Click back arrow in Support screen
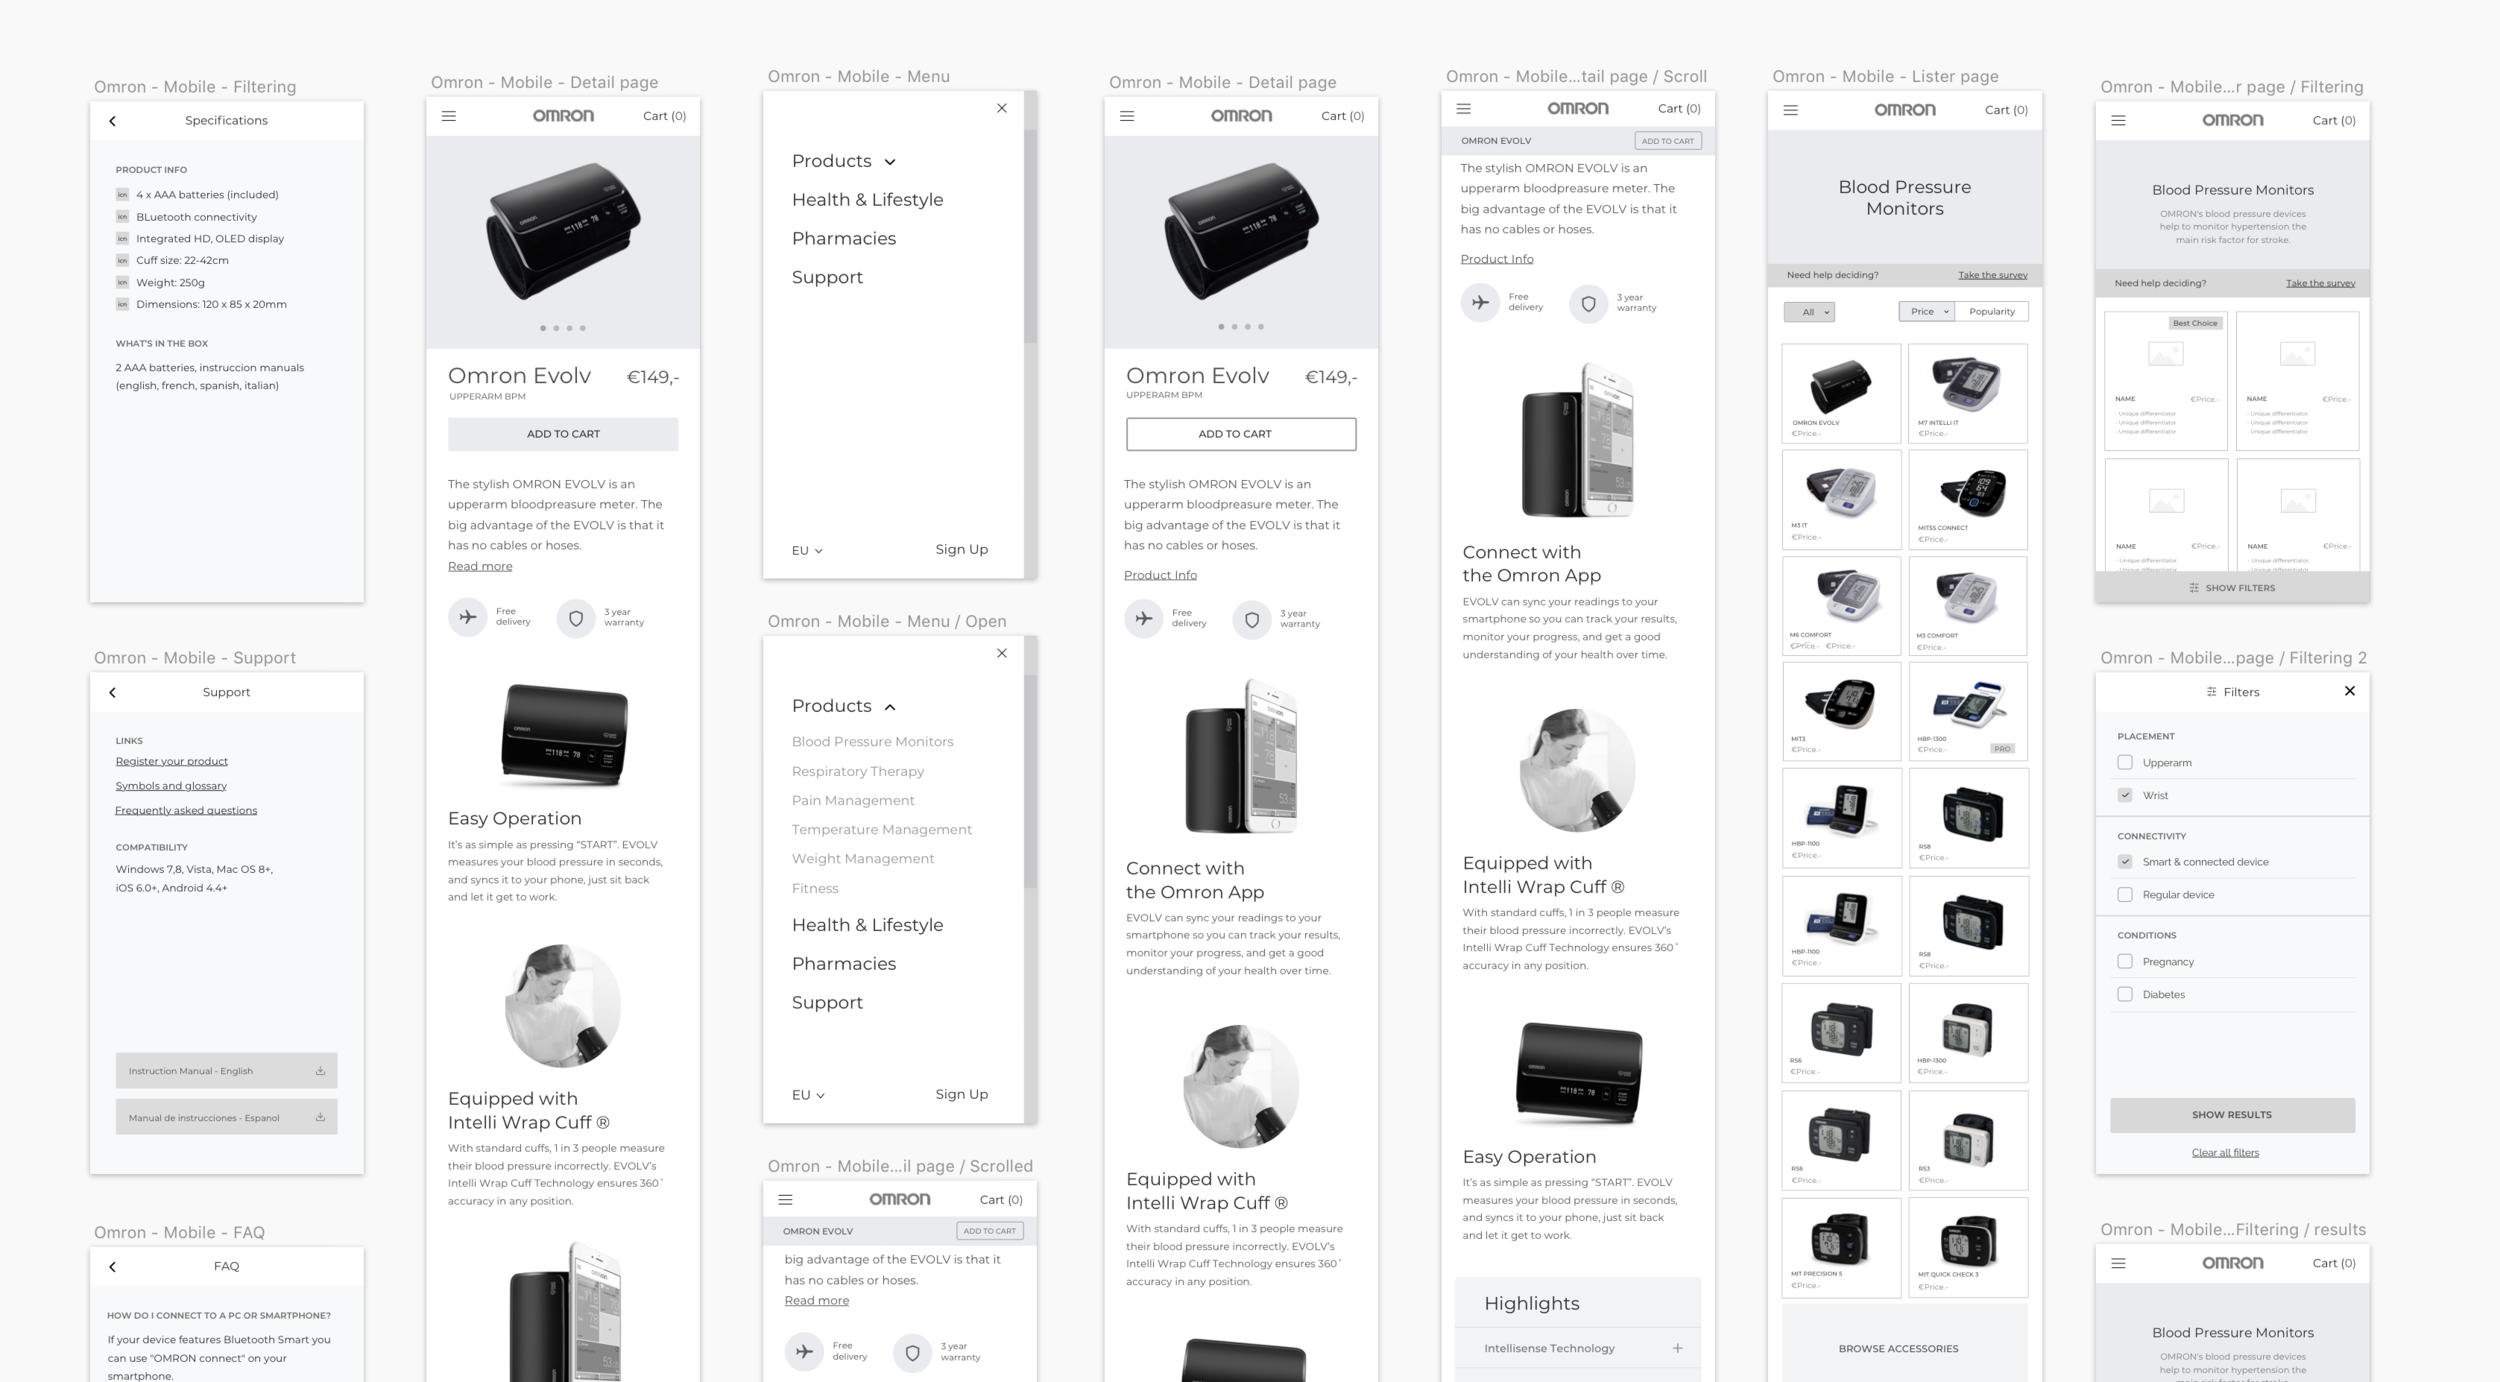 click(x=112, y=692)
